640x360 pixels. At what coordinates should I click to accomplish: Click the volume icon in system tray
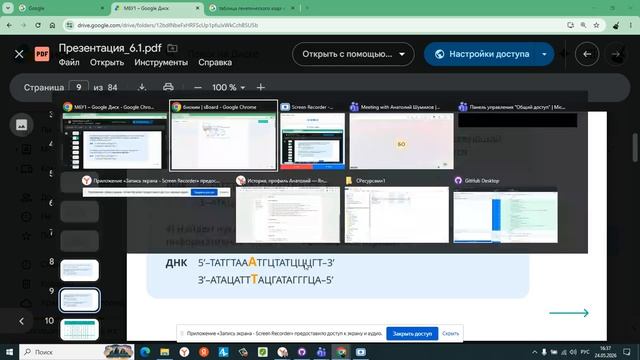(x=573, y=352)
